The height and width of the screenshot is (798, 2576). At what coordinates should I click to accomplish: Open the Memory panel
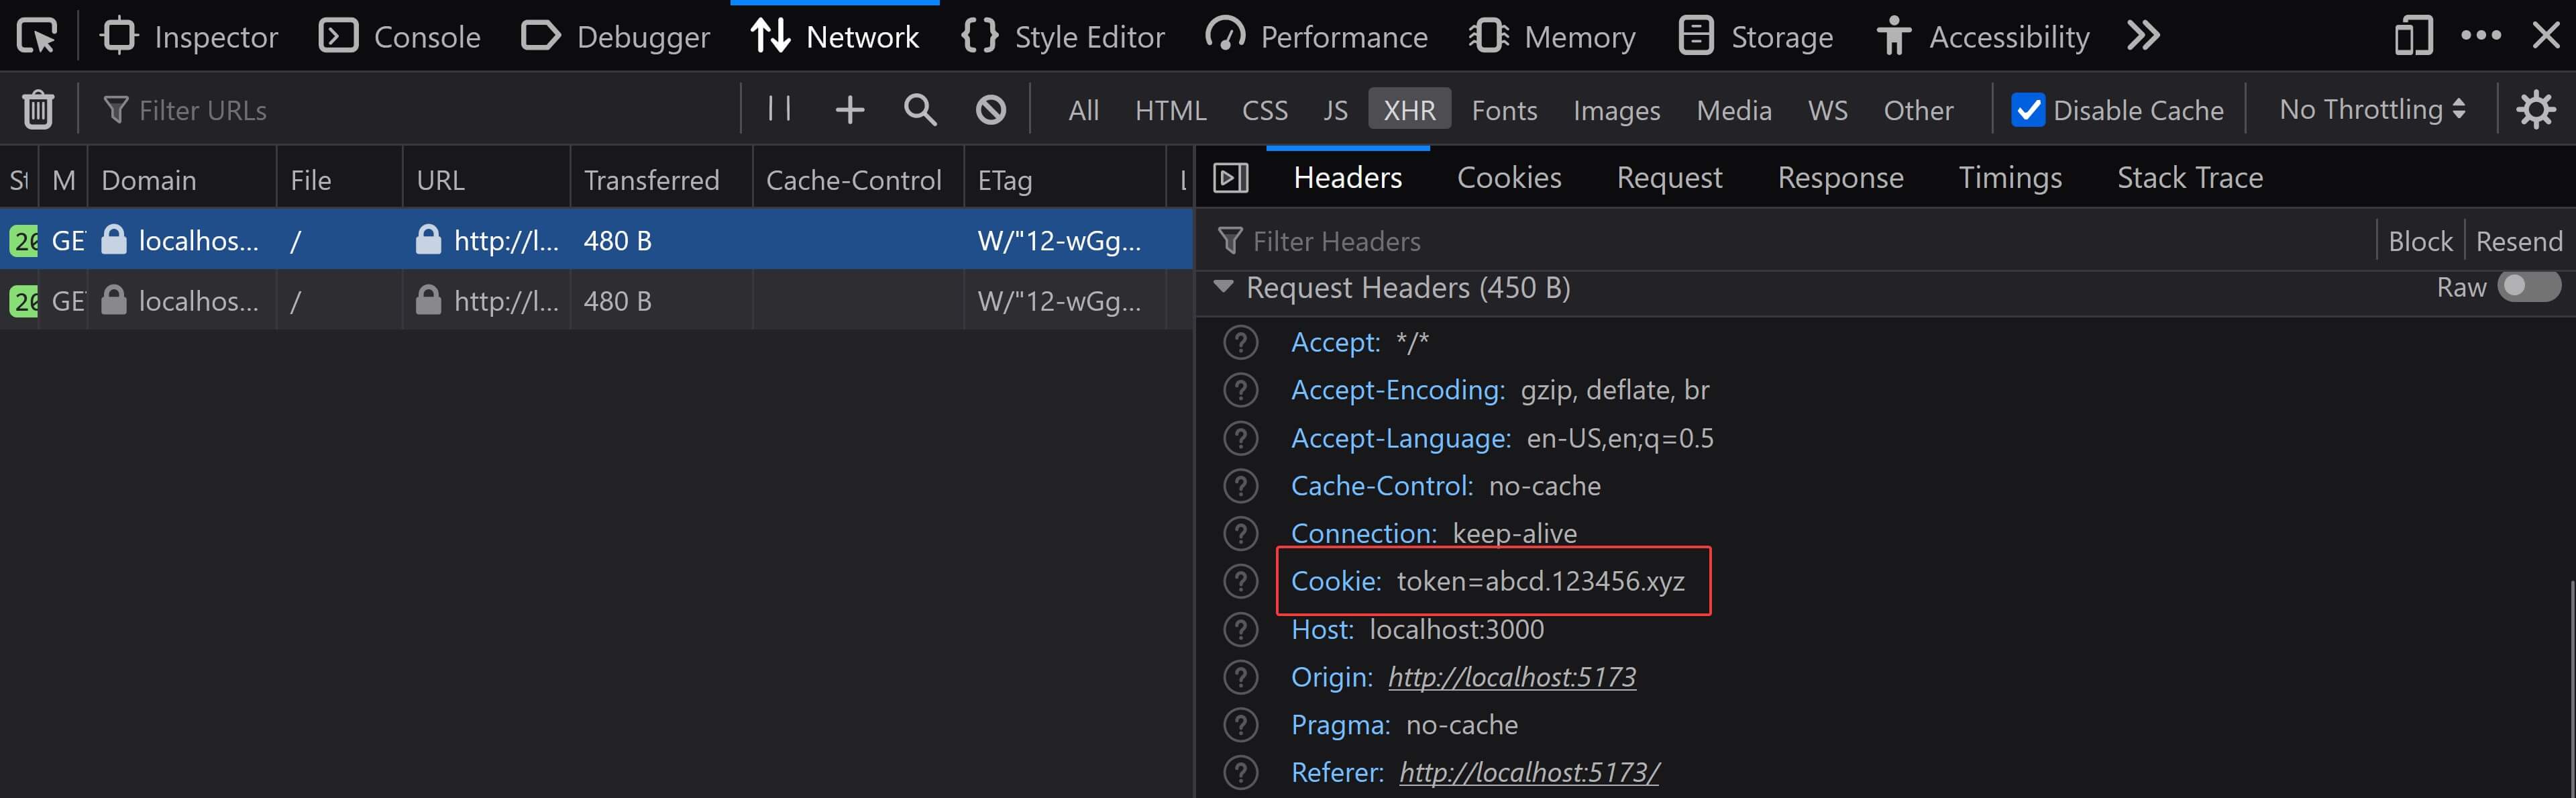coord(1552,36)
